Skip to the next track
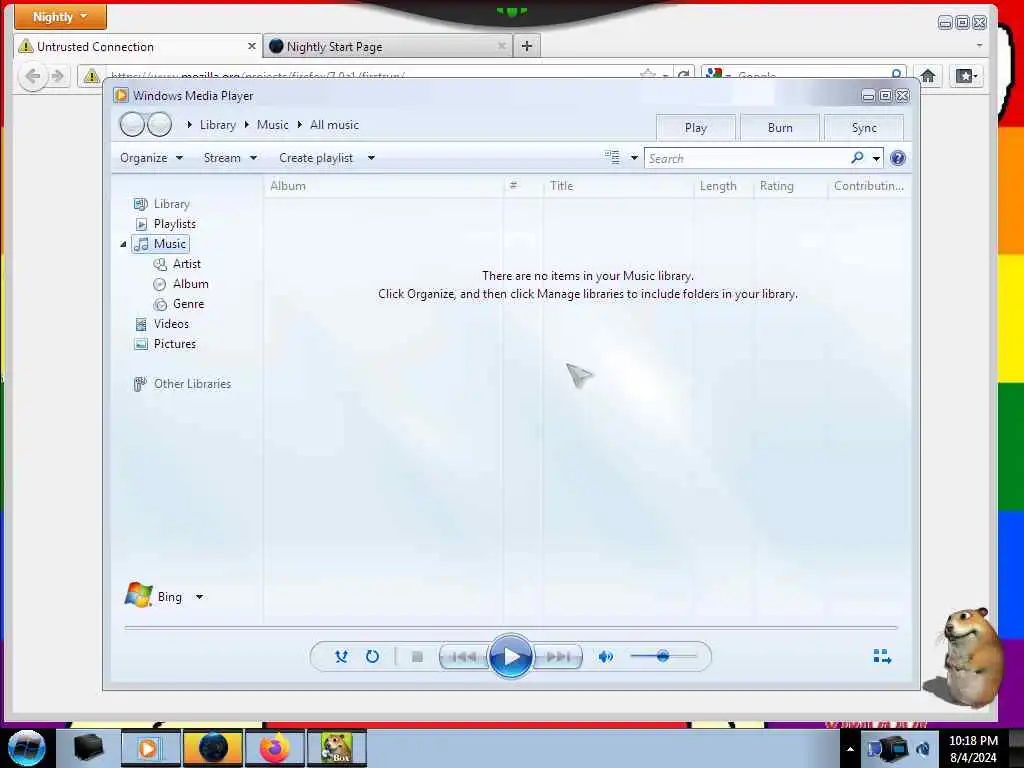 (558, 656)
